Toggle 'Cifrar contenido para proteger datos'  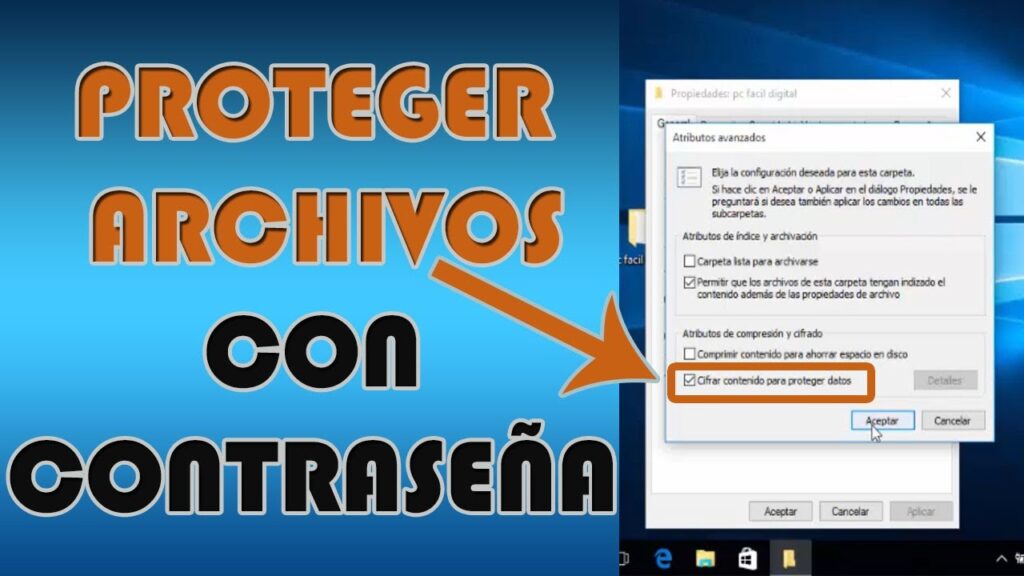[689, 380]
